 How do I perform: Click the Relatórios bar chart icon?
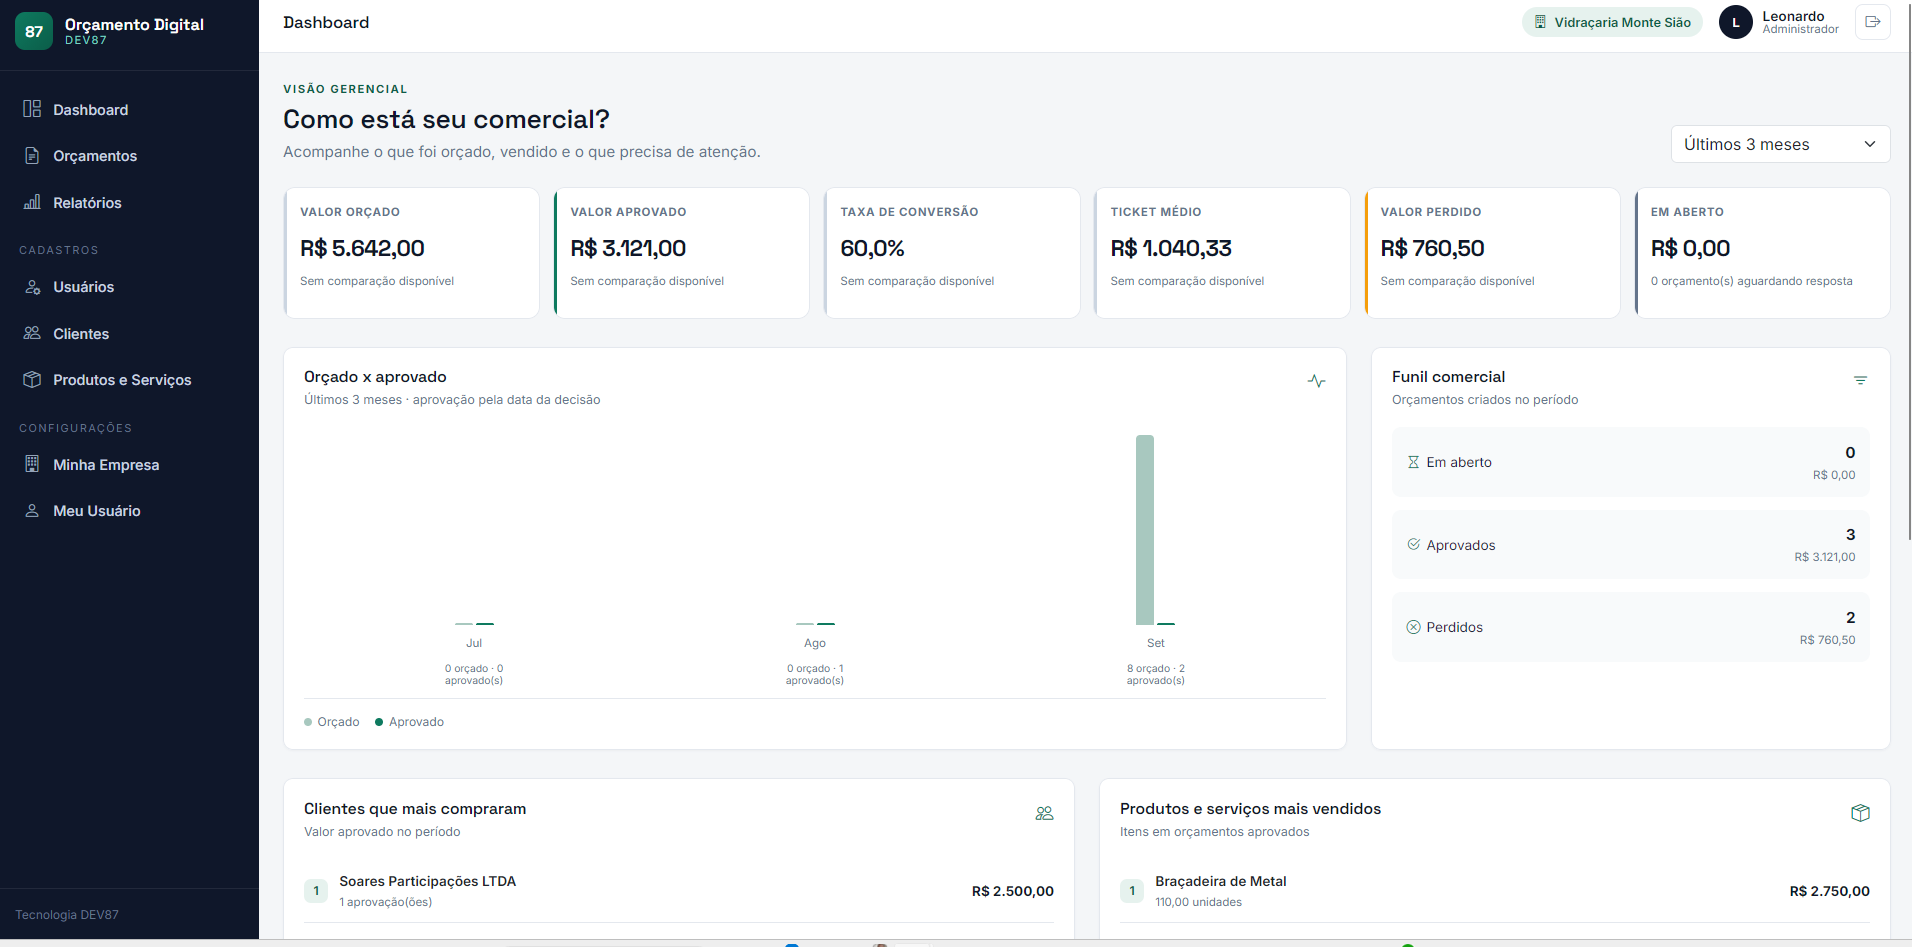point(32,202)
